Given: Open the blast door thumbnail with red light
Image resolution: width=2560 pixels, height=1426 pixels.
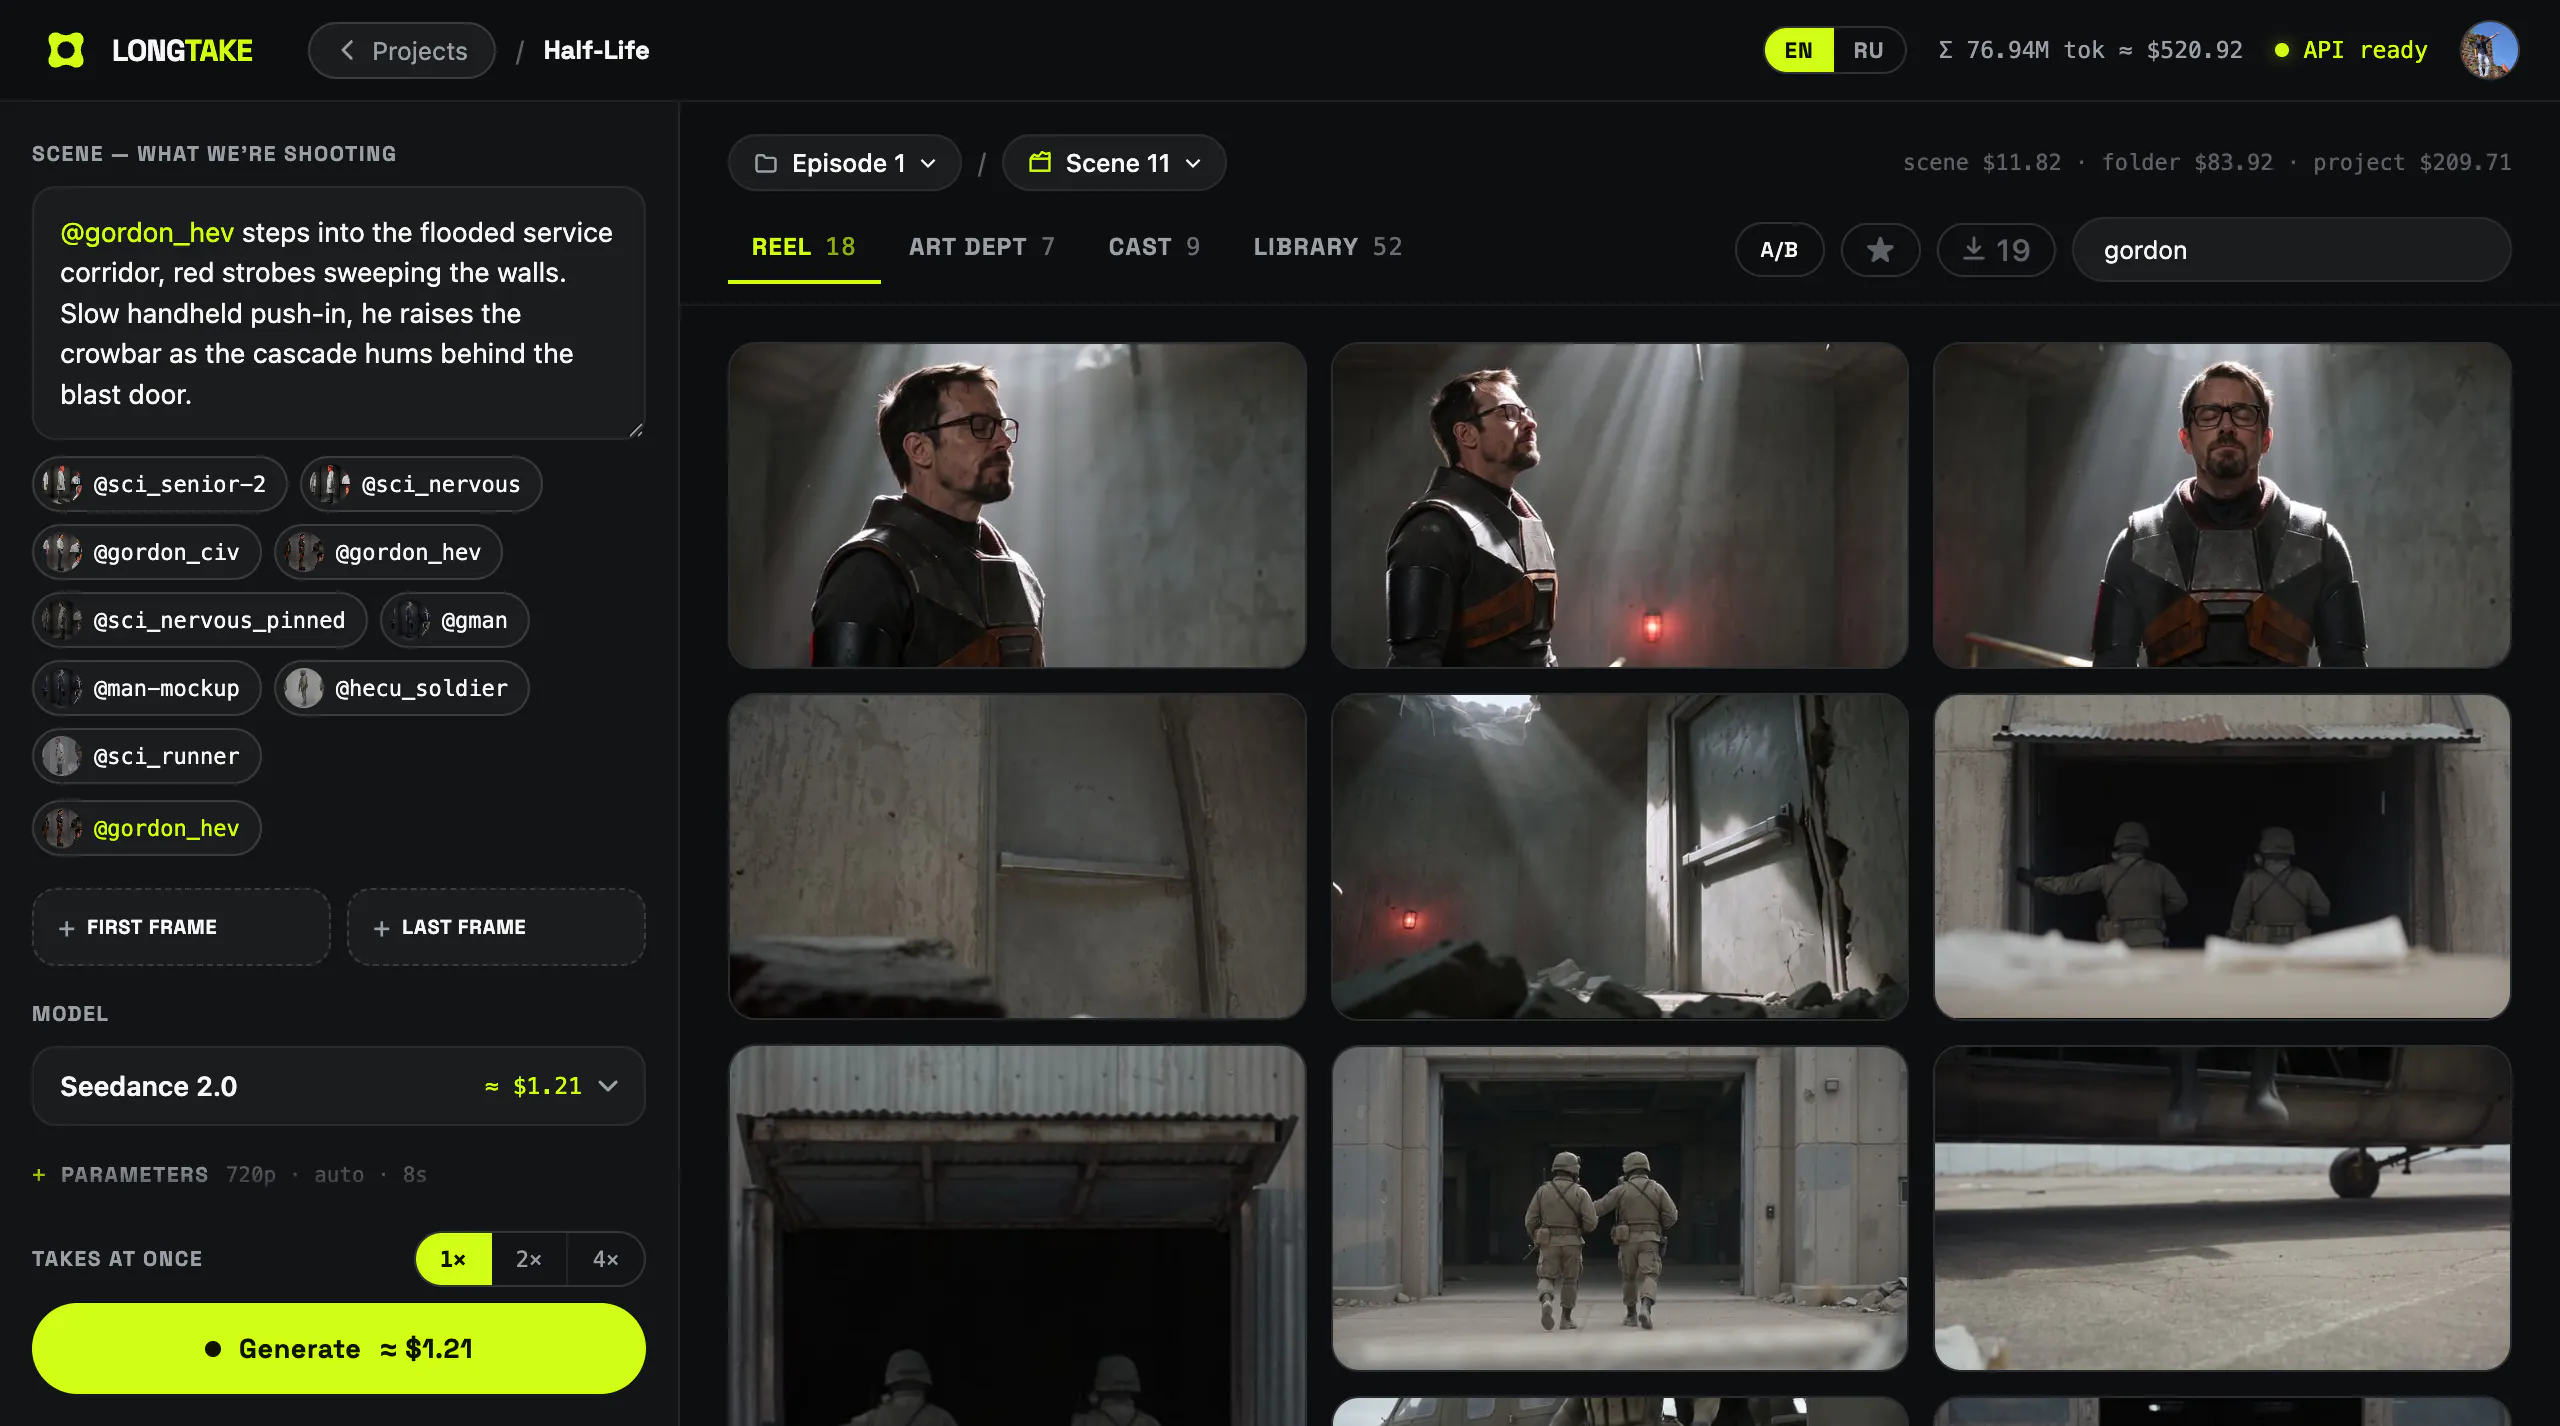Looking at the screenshot, I should (x=1619, y=857).
